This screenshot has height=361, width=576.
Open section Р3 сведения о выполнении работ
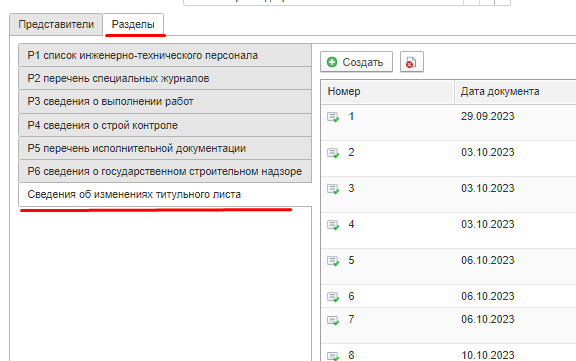click(165, 101)
